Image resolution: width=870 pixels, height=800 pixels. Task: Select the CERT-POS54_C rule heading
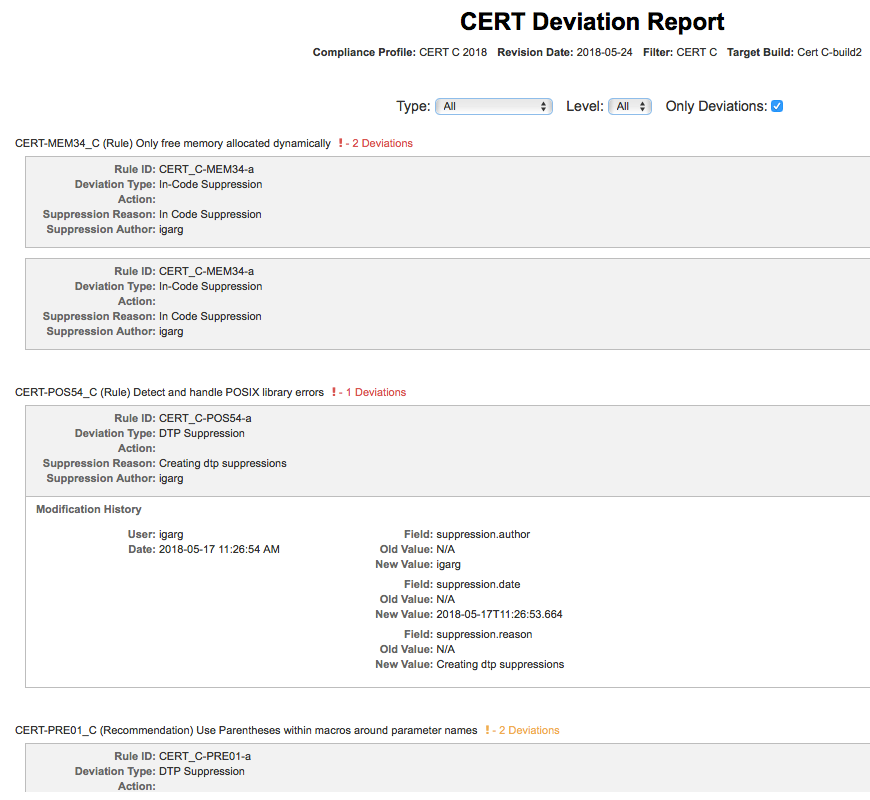click(x=169, y=392)
